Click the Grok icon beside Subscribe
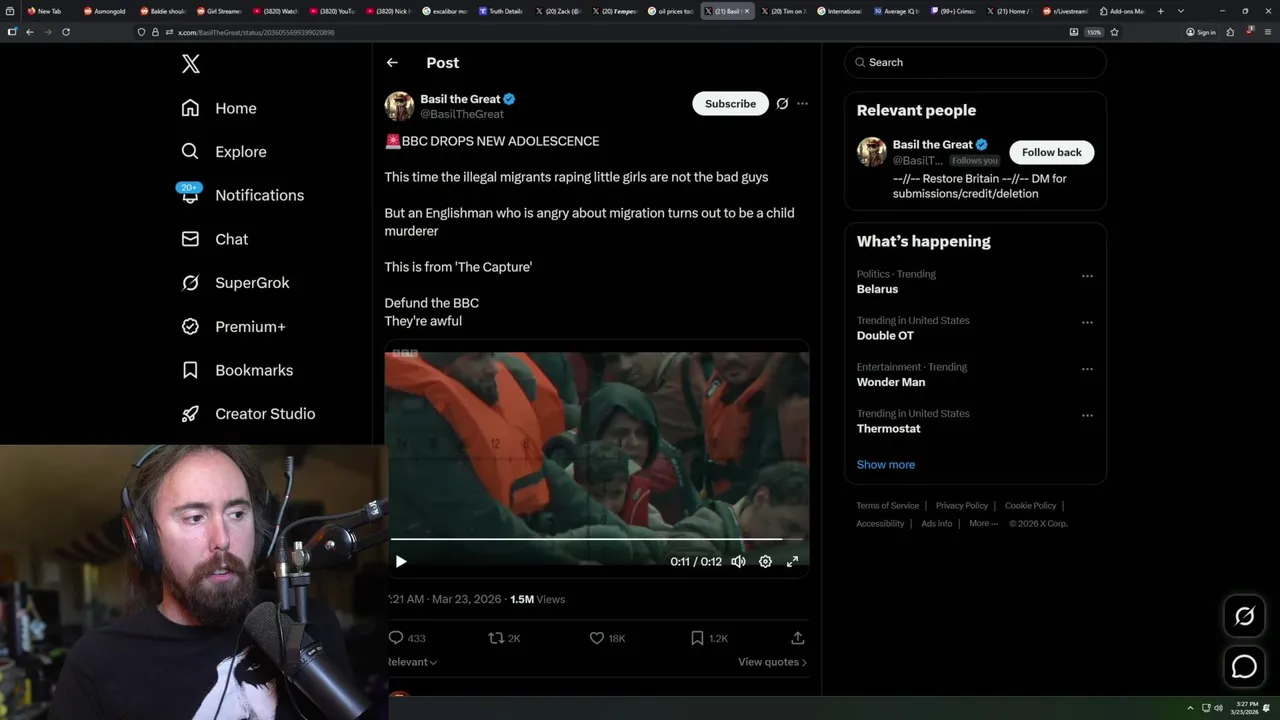This screenshot has height=720, width=1280. [x=782, y=104]
